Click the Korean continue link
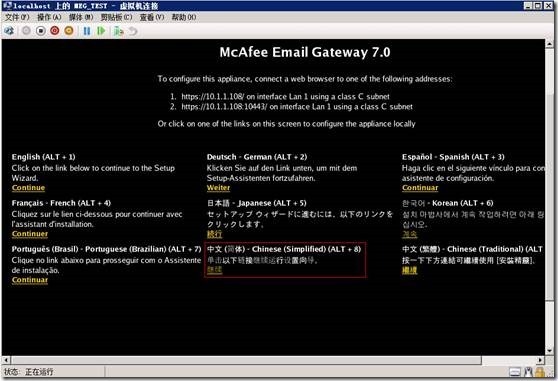The height and width of the screenshot is (381, 558). coord(410,234)
